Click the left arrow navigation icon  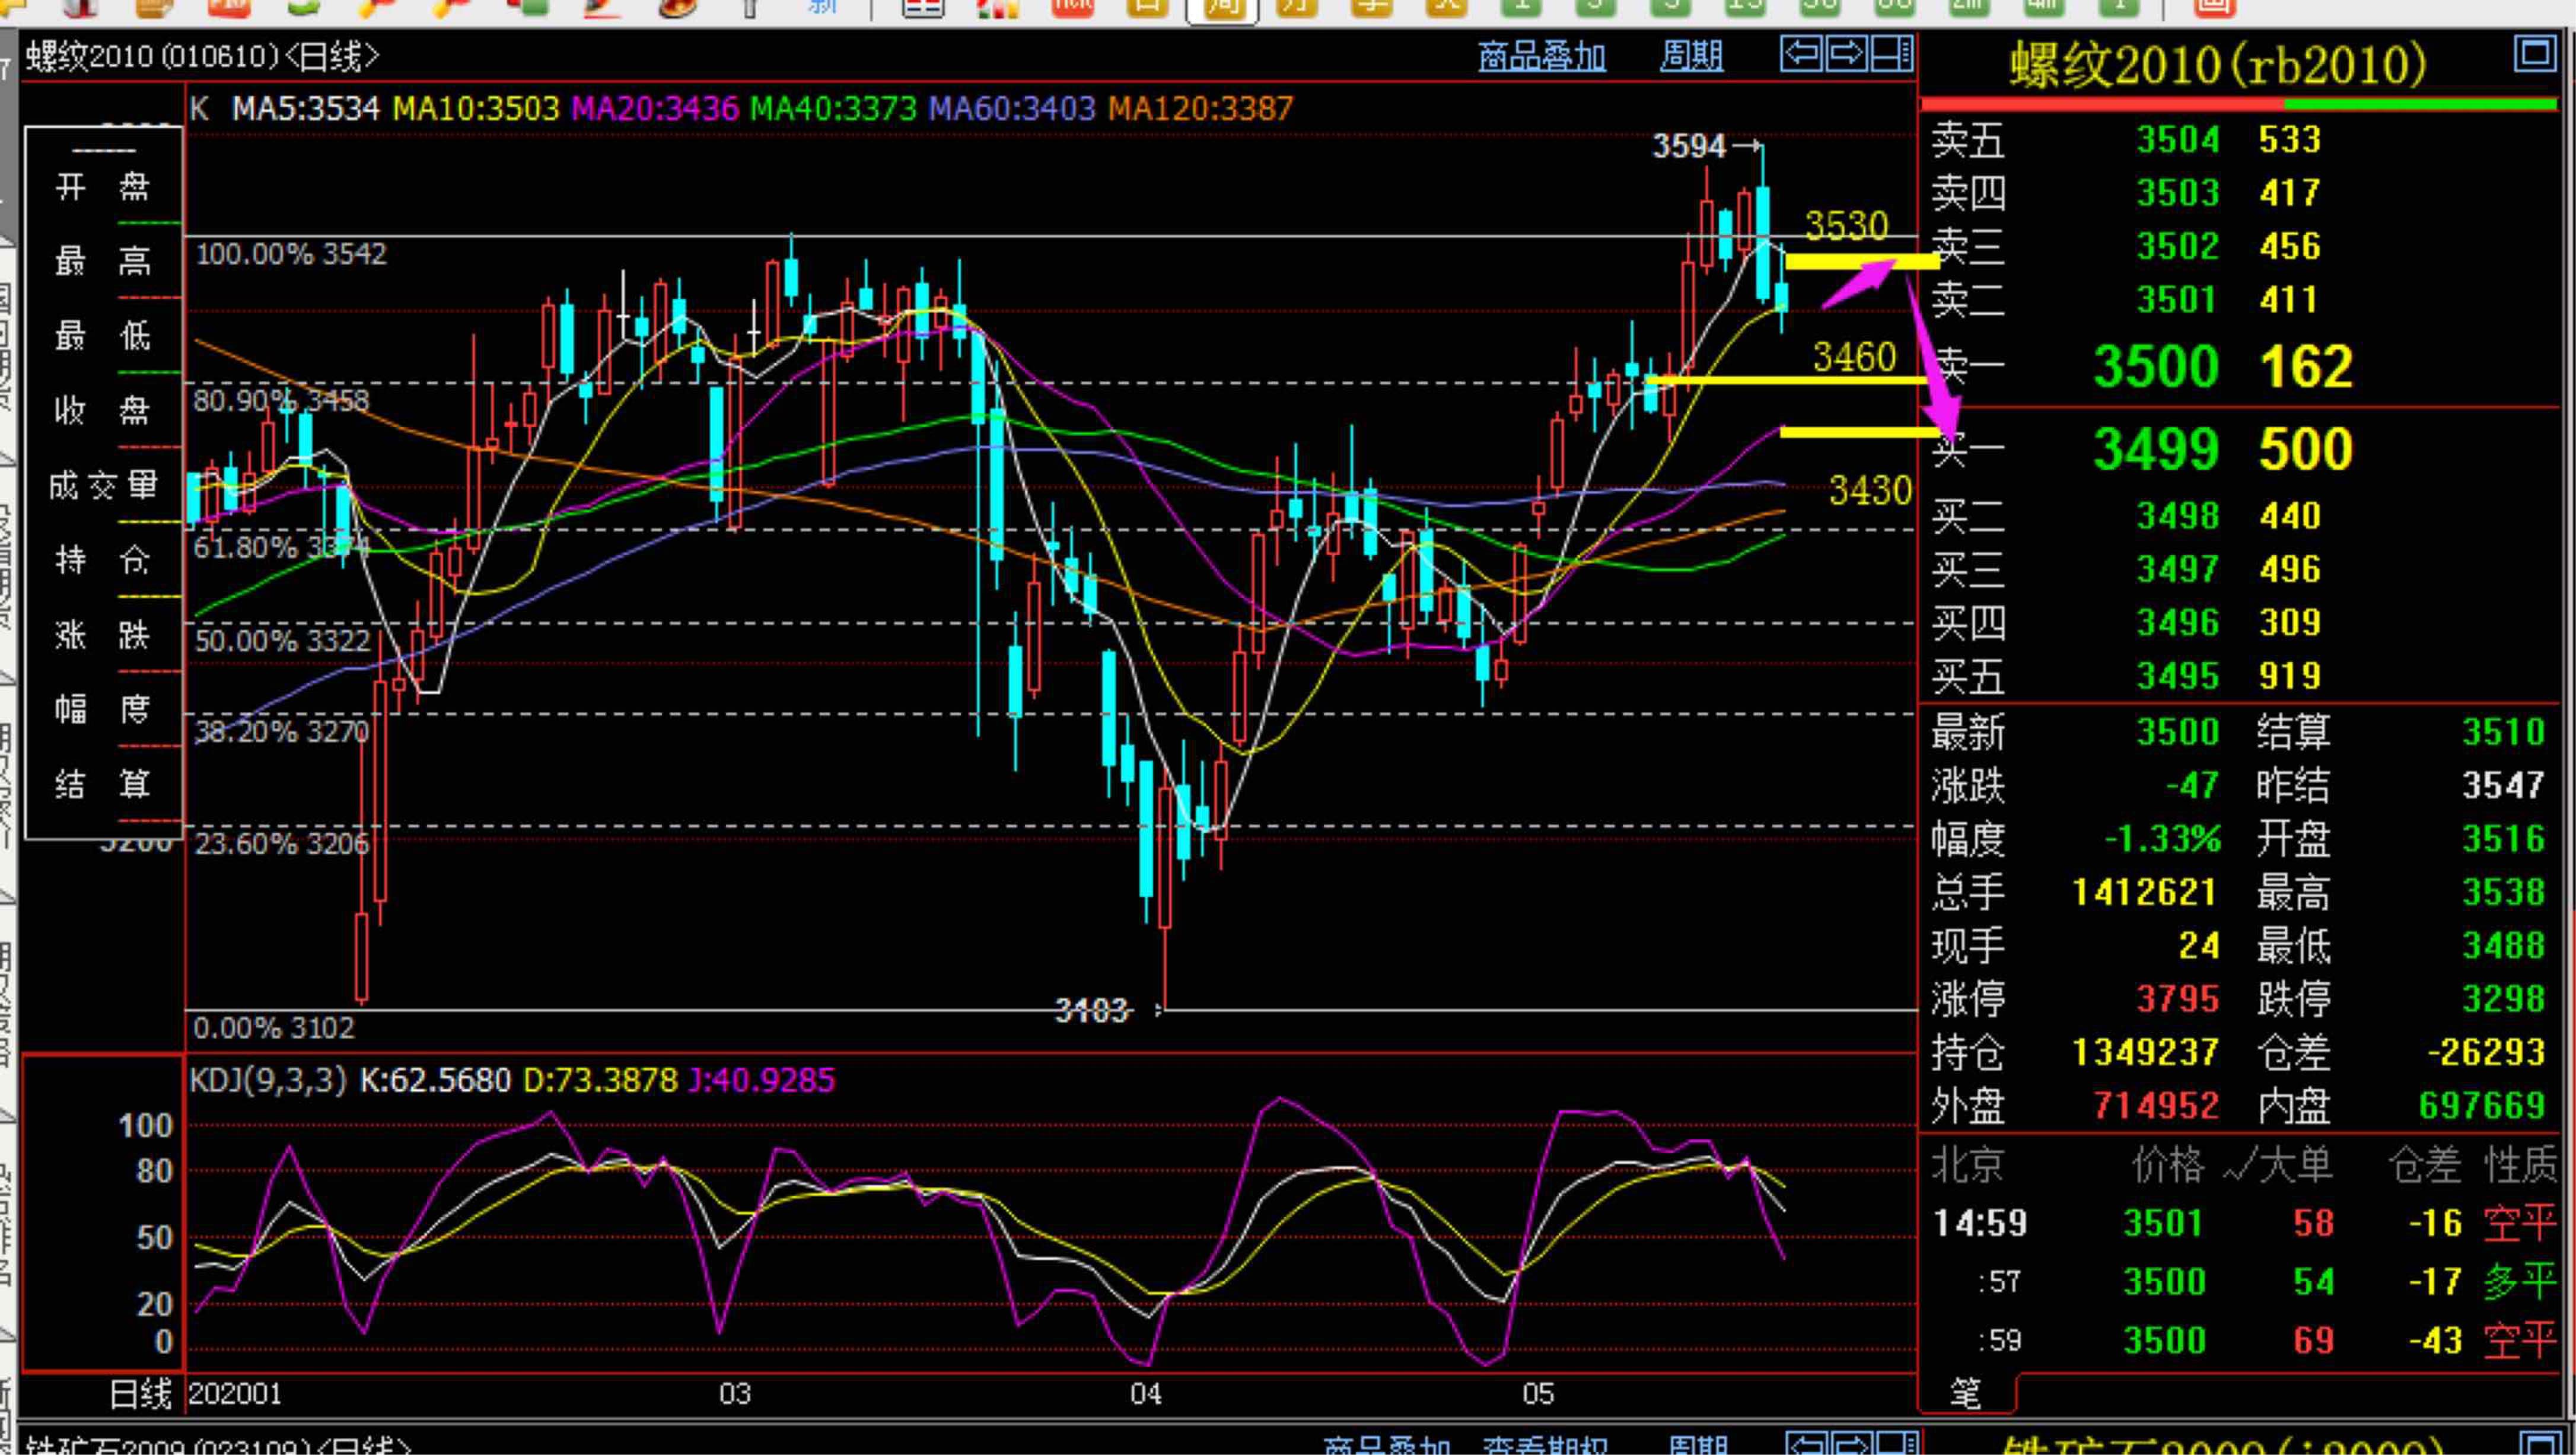1802,54
